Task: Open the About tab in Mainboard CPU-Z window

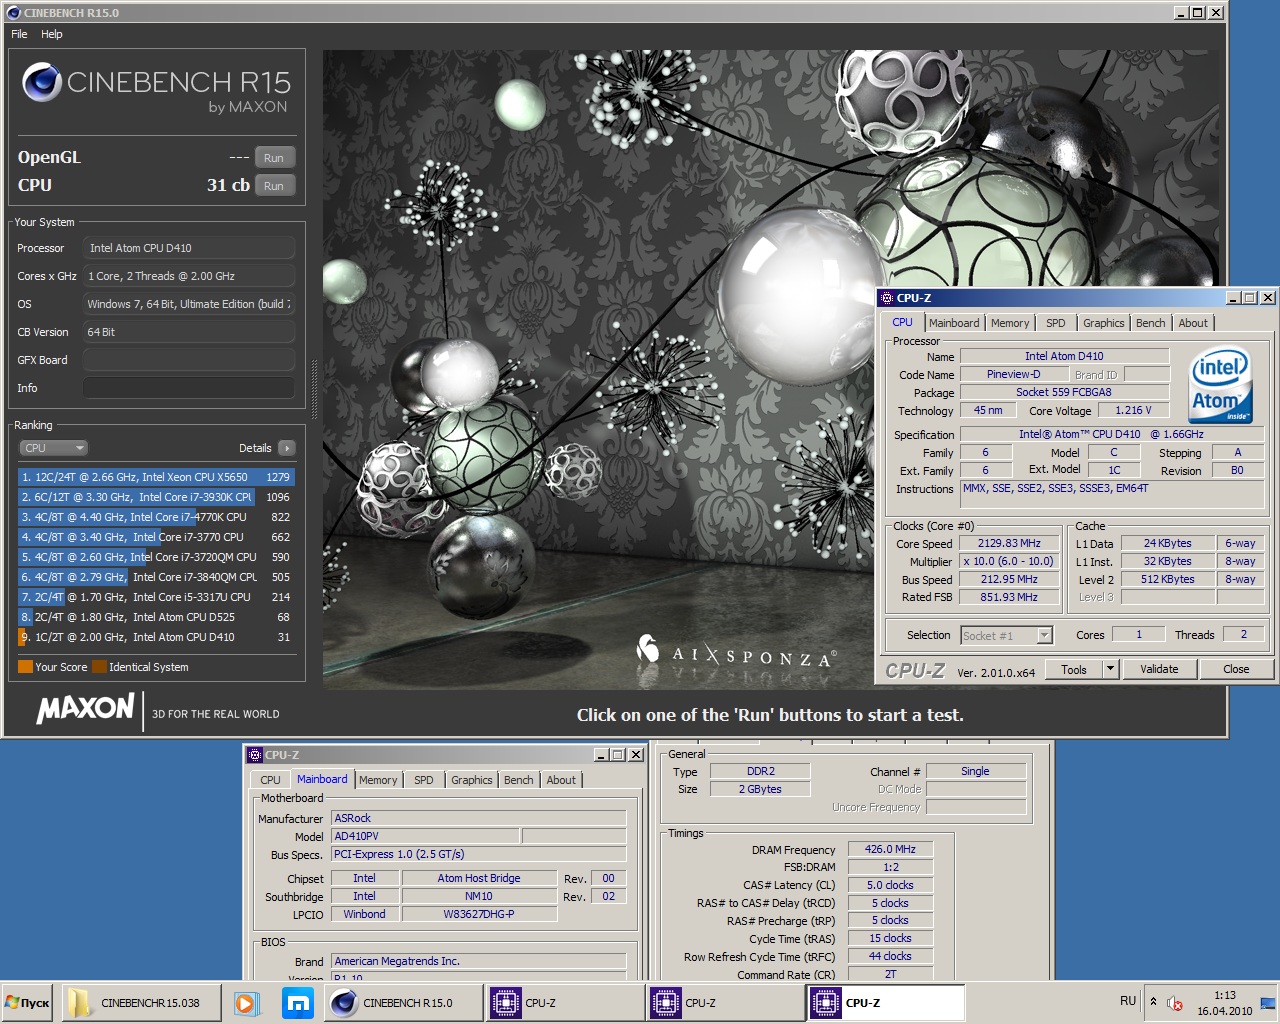Action: pos(561,780)
